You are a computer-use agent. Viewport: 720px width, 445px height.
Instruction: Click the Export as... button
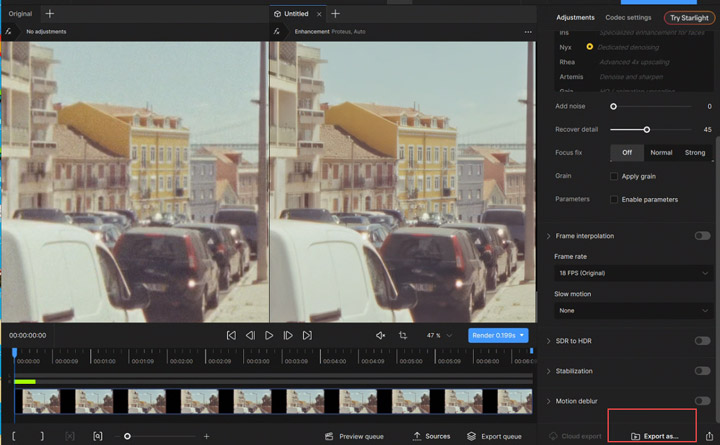(x=654, y=436)
